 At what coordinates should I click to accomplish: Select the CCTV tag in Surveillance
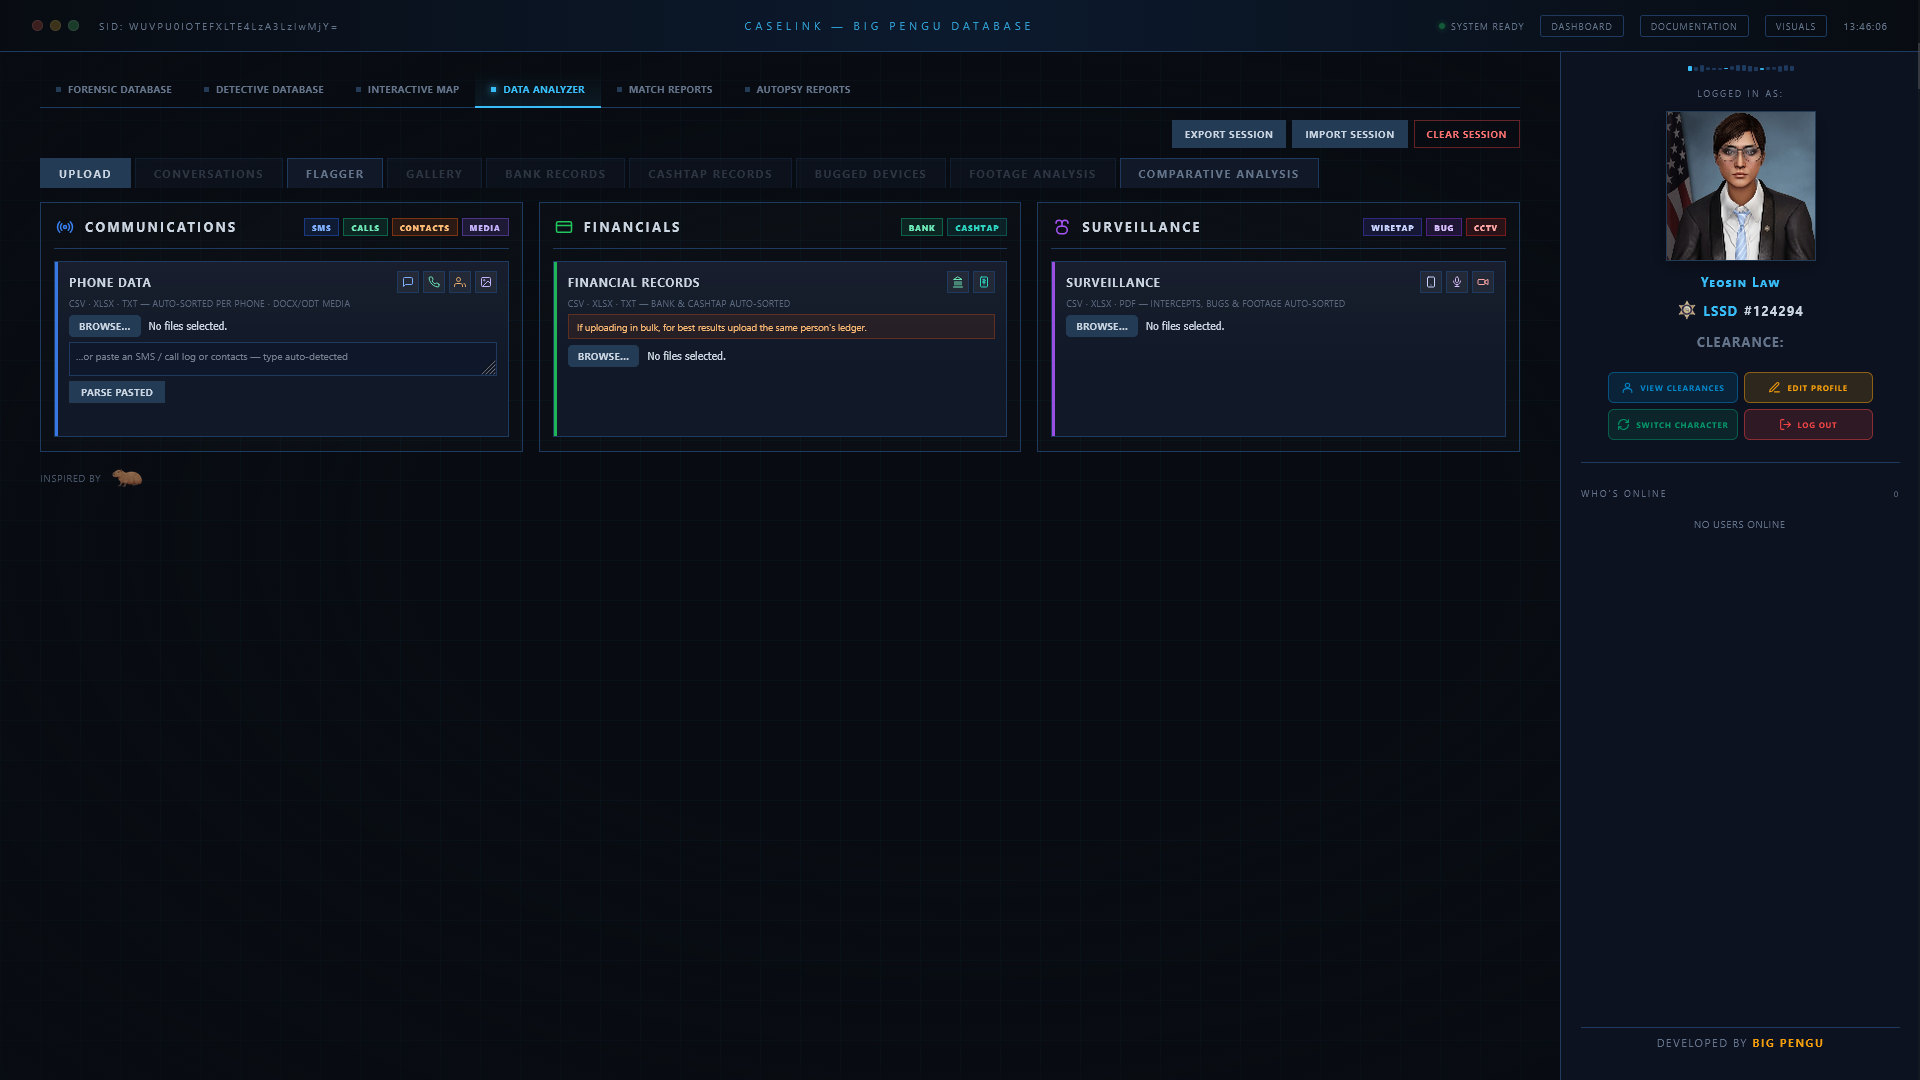click(x=1486, y=228)
